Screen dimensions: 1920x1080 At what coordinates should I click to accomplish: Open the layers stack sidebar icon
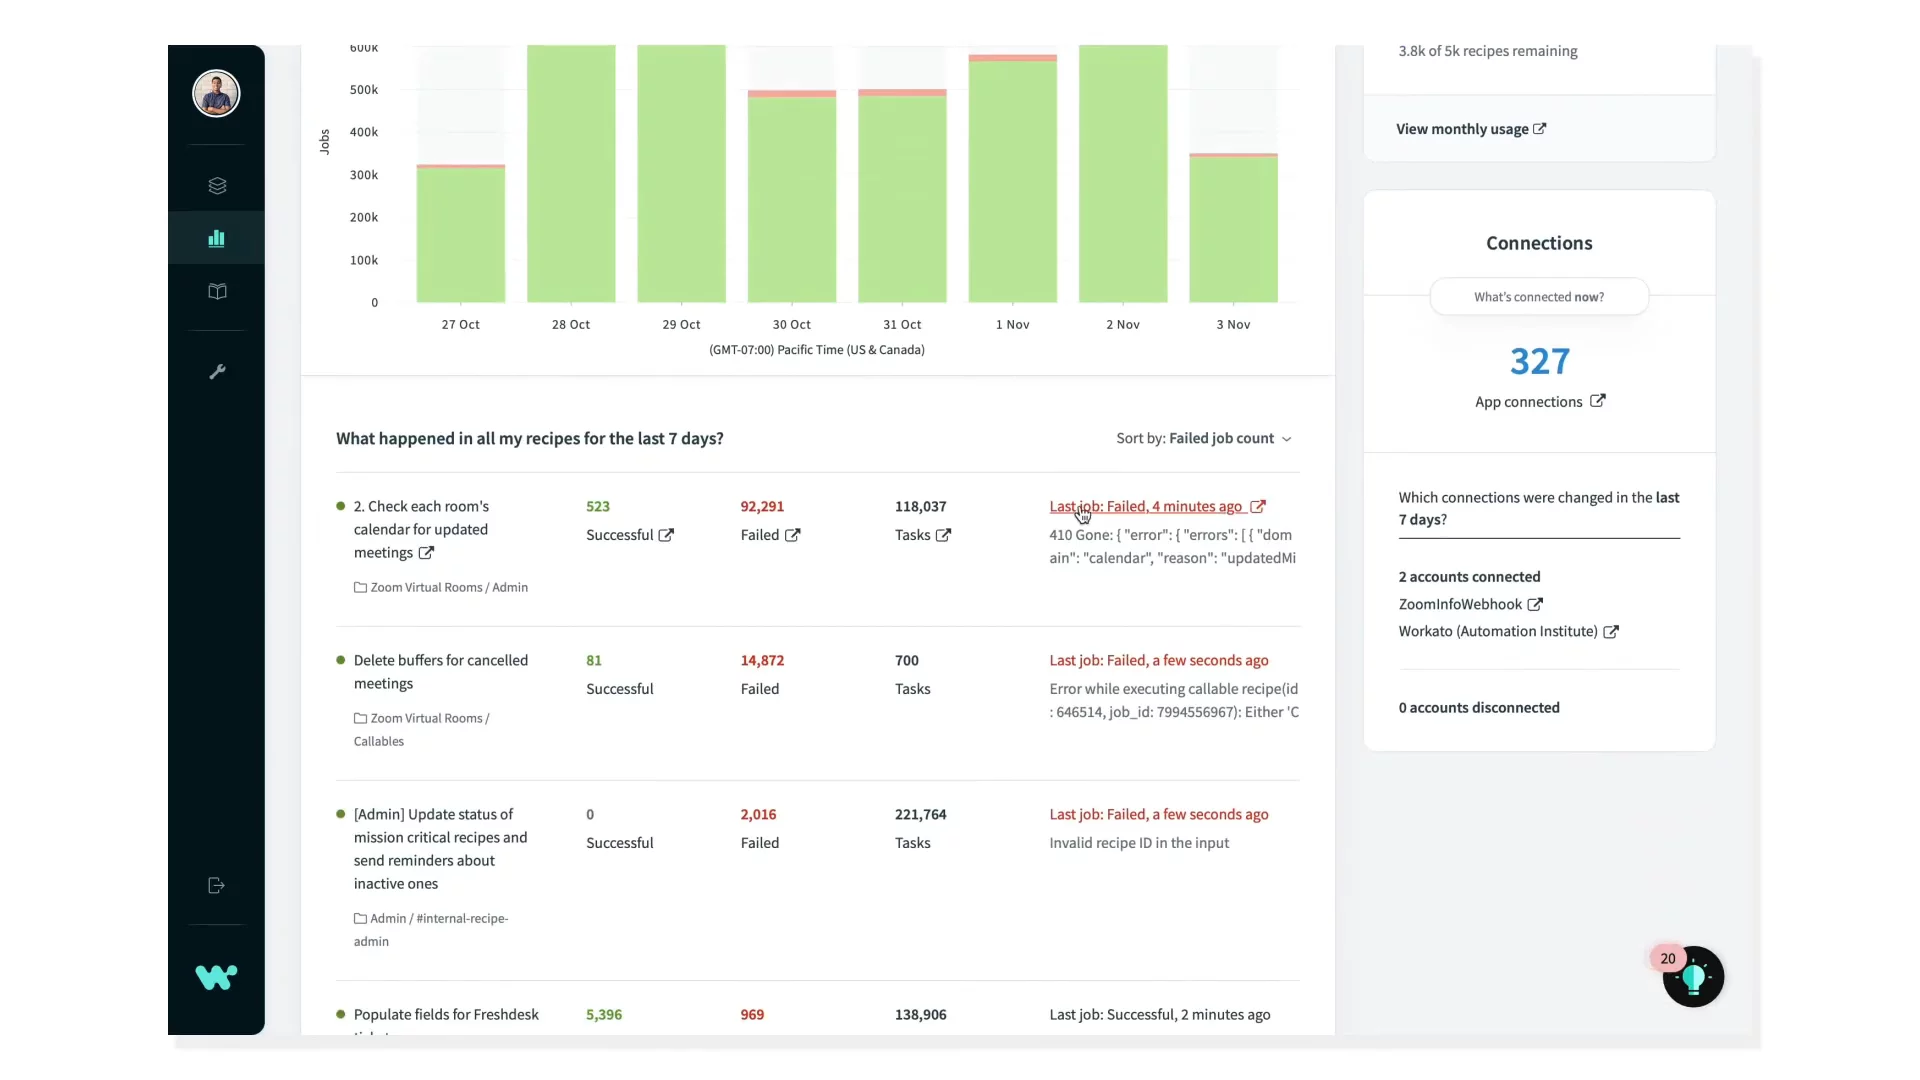click(x=217, y=186)
